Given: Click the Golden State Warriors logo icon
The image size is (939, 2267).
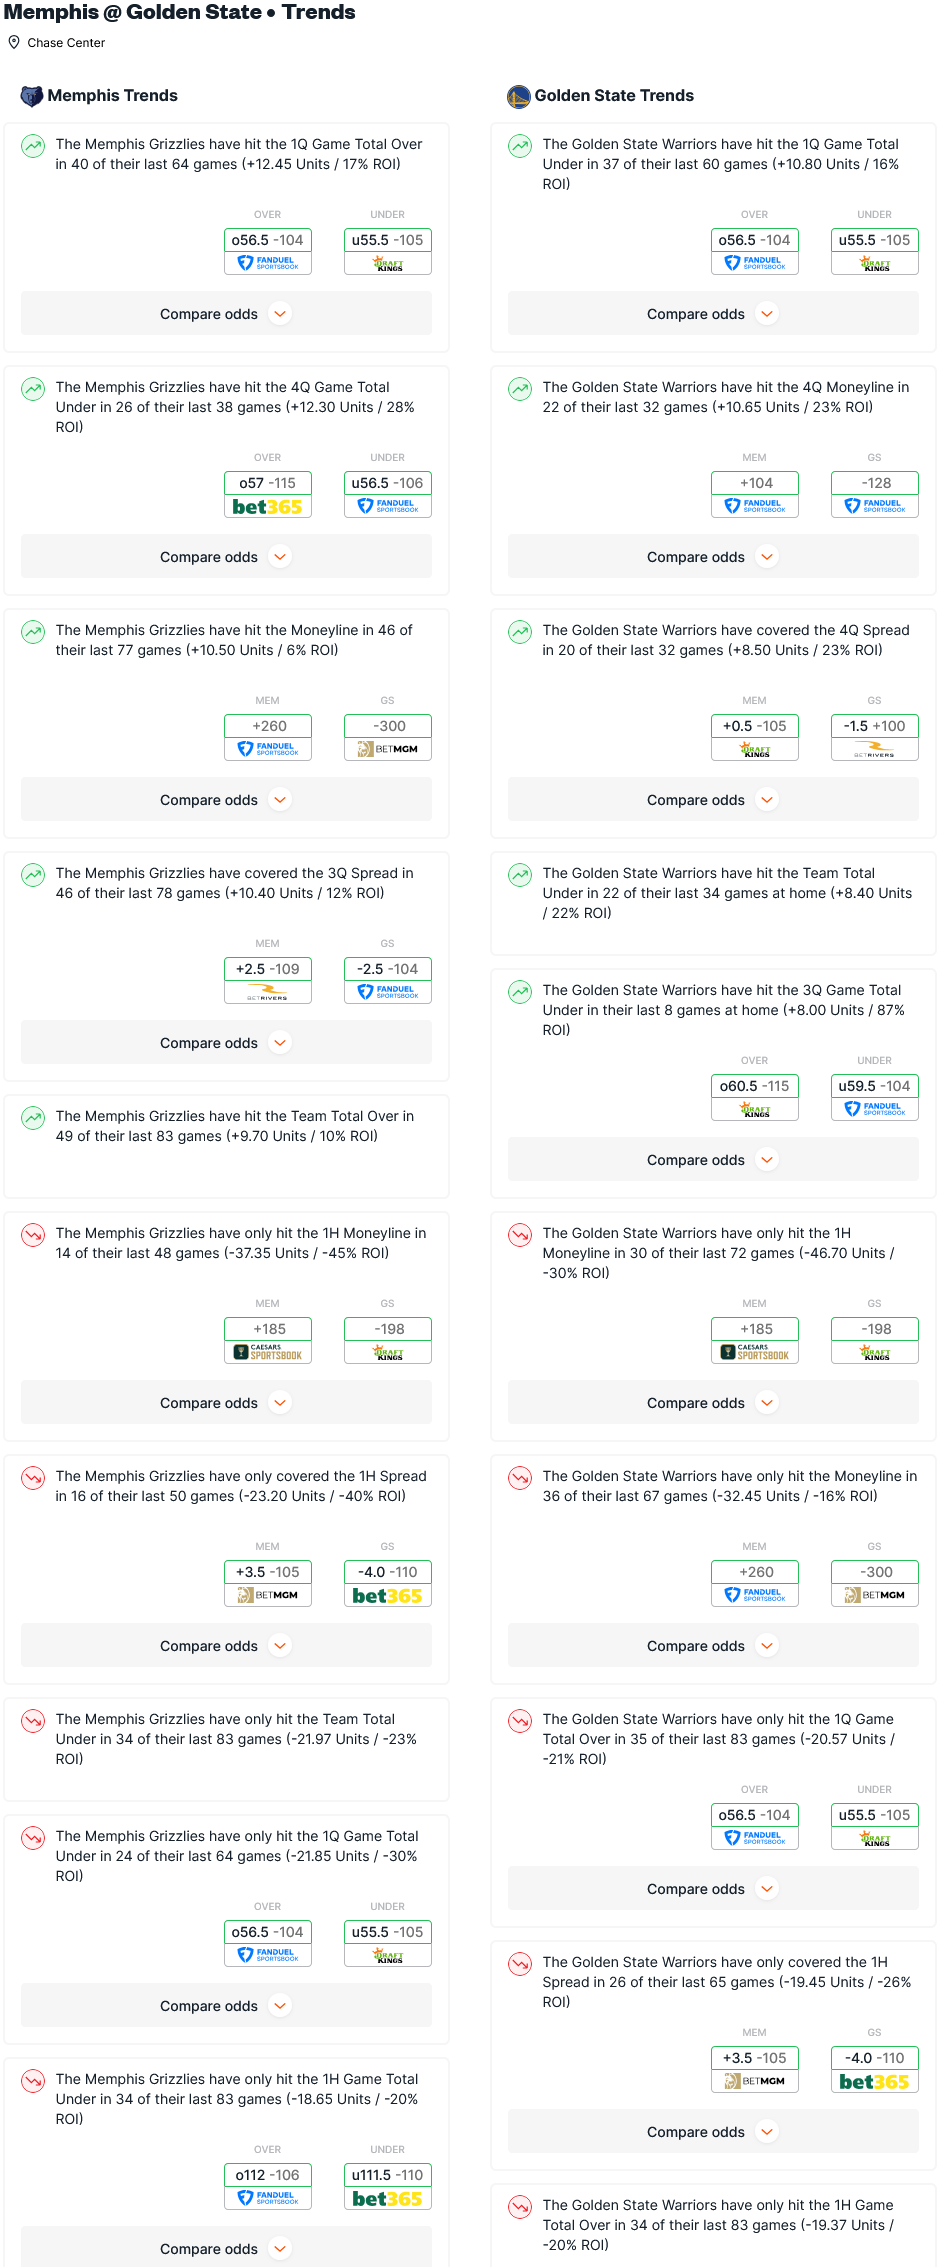Looking at the screenshot, I should click(519, 96).
